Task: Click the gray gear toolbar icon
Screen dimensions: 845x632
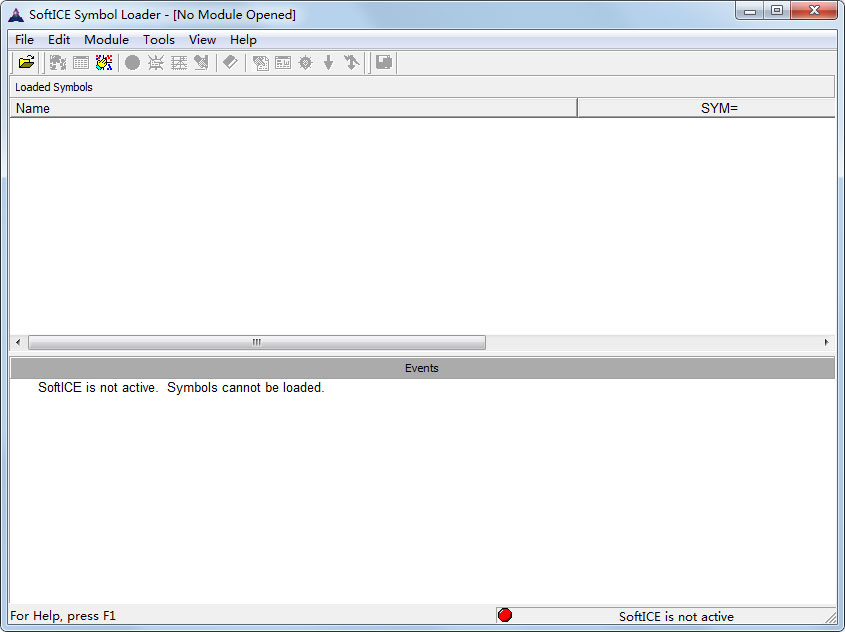Action: pyautogui.click(x=306, y=62)
